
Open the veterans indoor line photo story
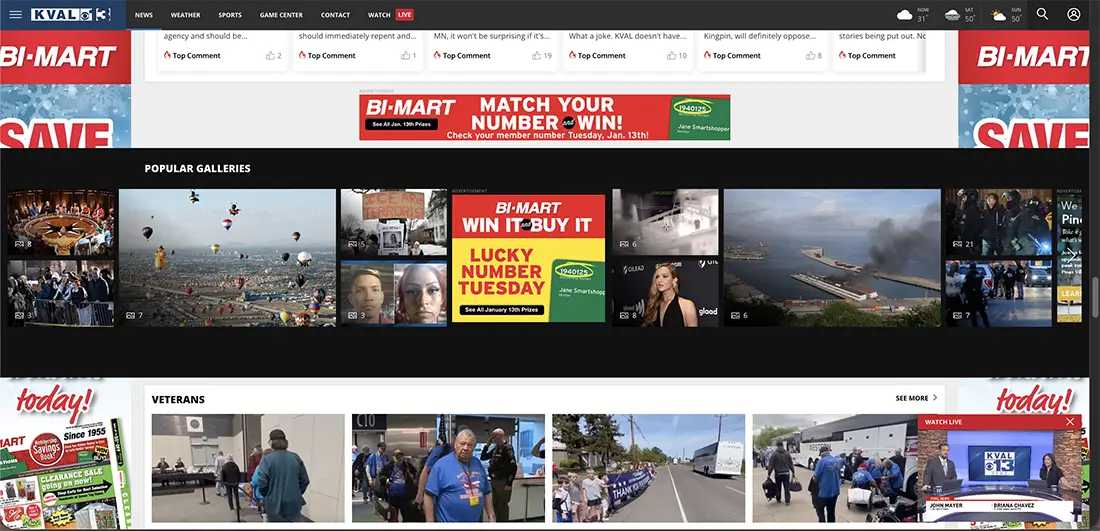click(248, 468)
